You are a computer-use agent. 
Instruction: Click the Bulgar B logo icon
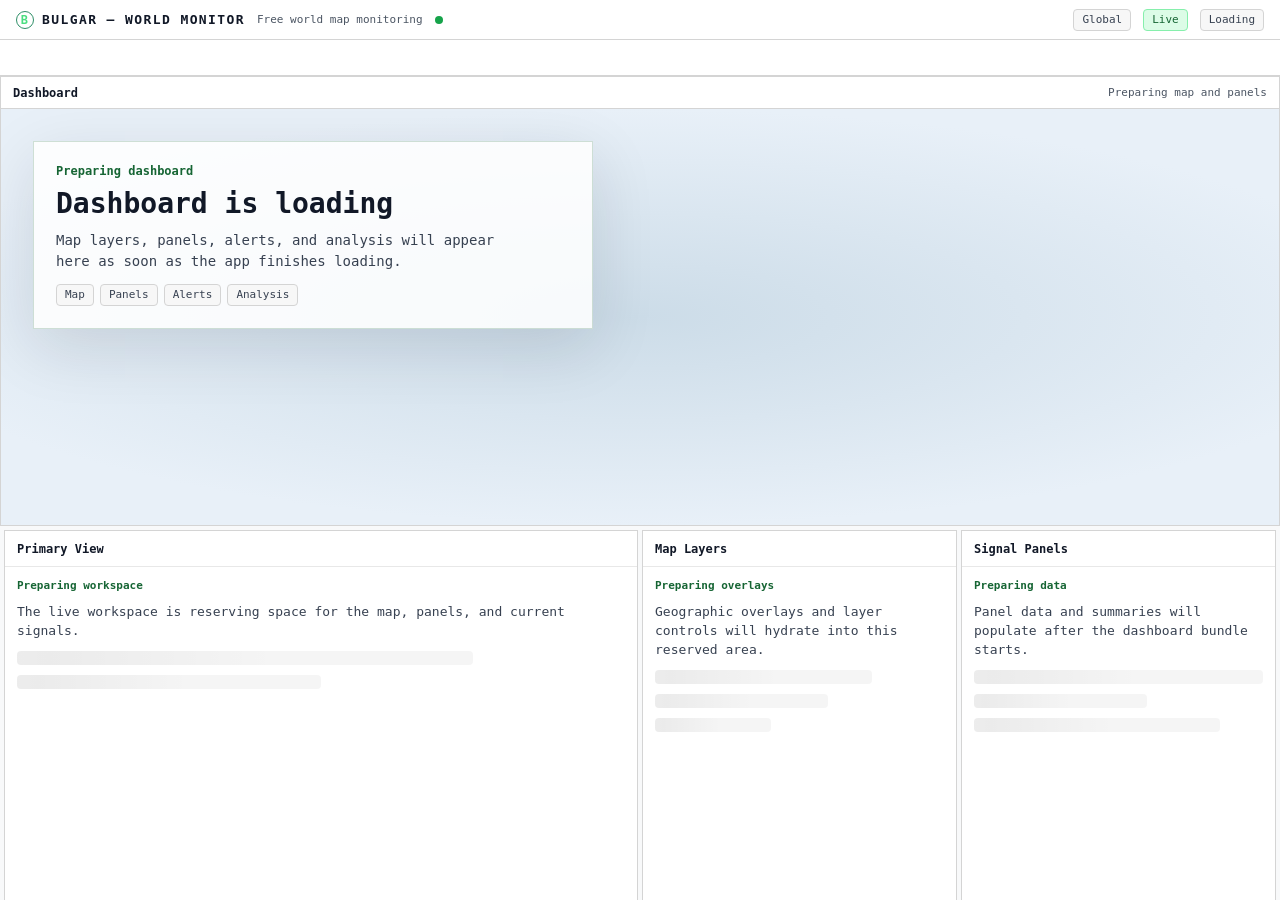(x=25, y=20)
